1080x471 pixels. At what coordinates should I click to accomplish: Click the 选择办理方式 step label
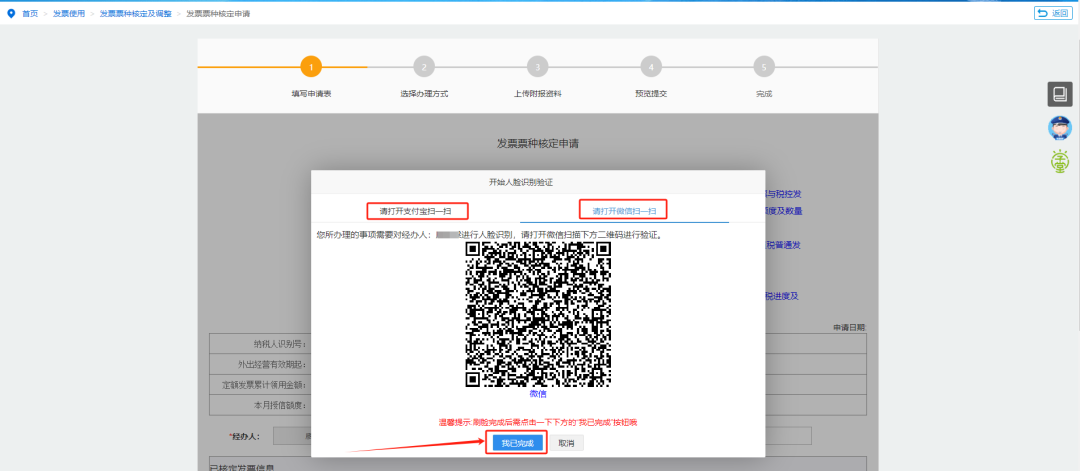[x=424, y=94]
